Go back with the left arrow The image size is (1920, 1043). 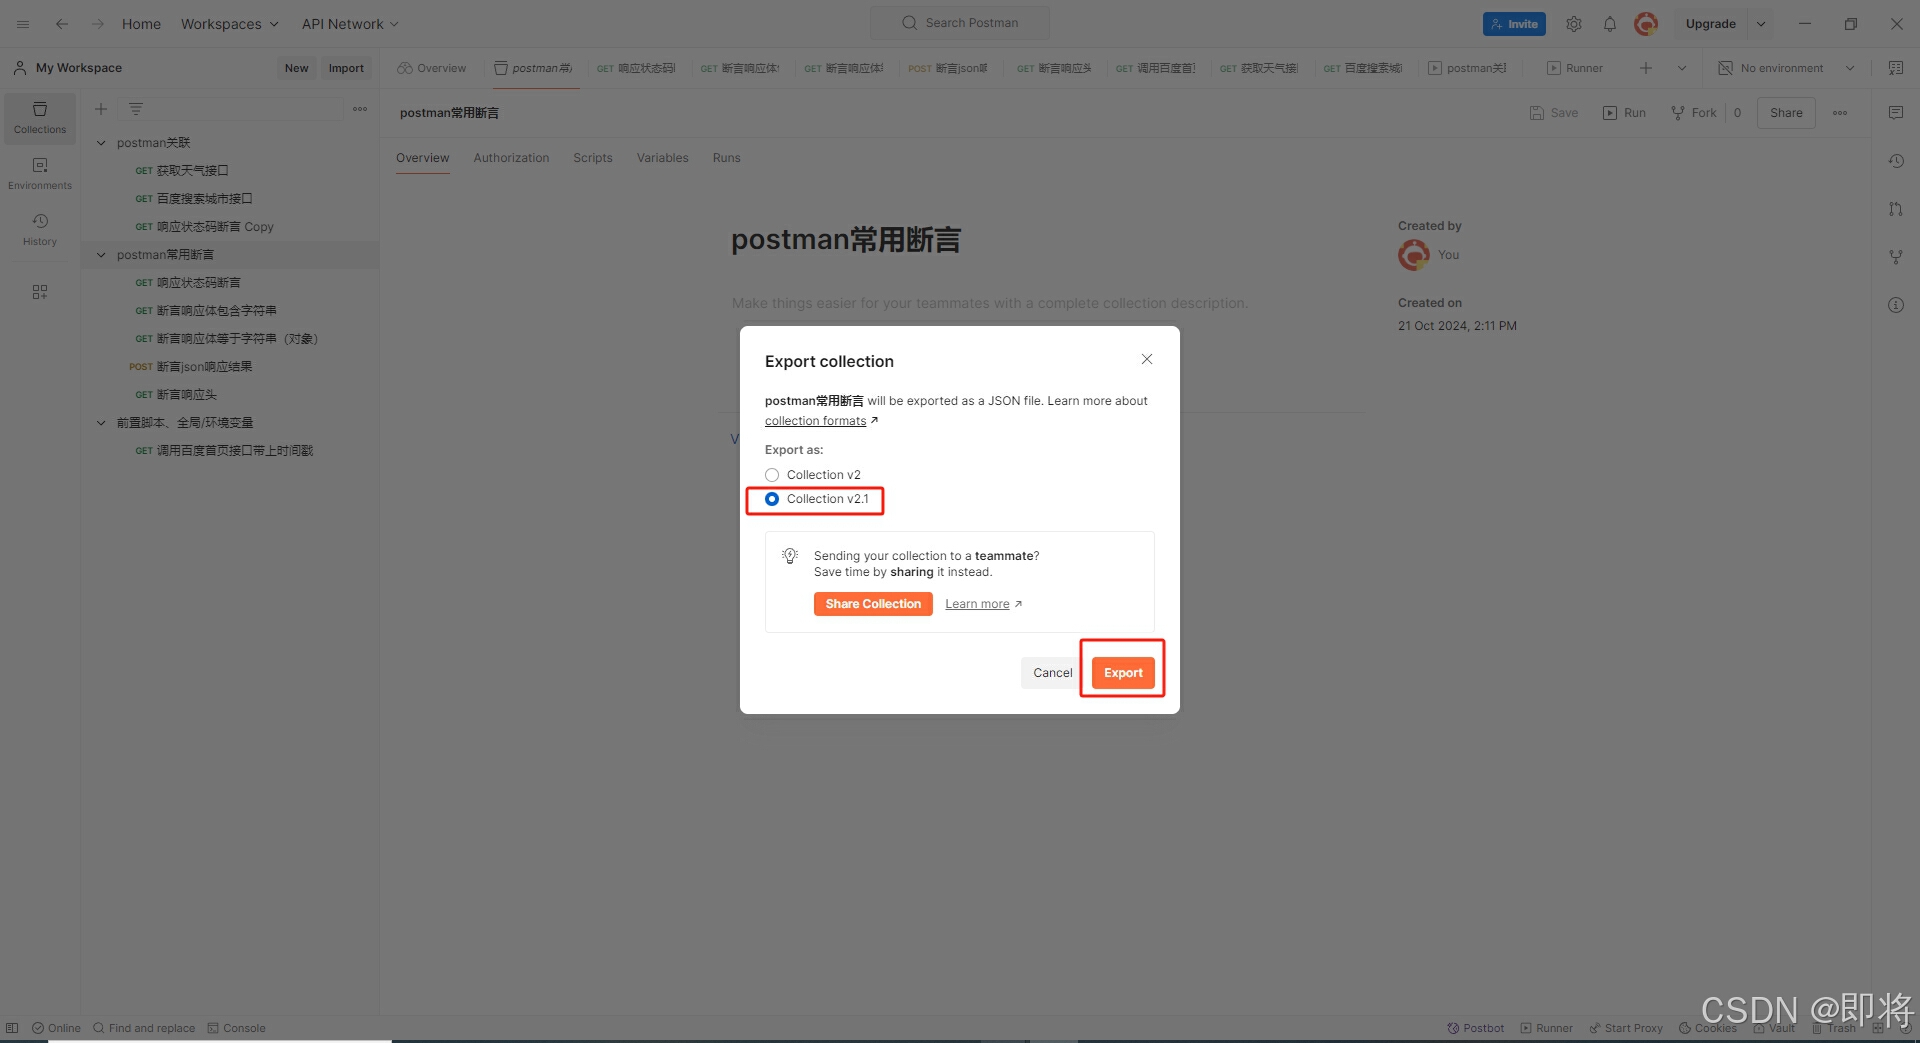click(62, 24)
